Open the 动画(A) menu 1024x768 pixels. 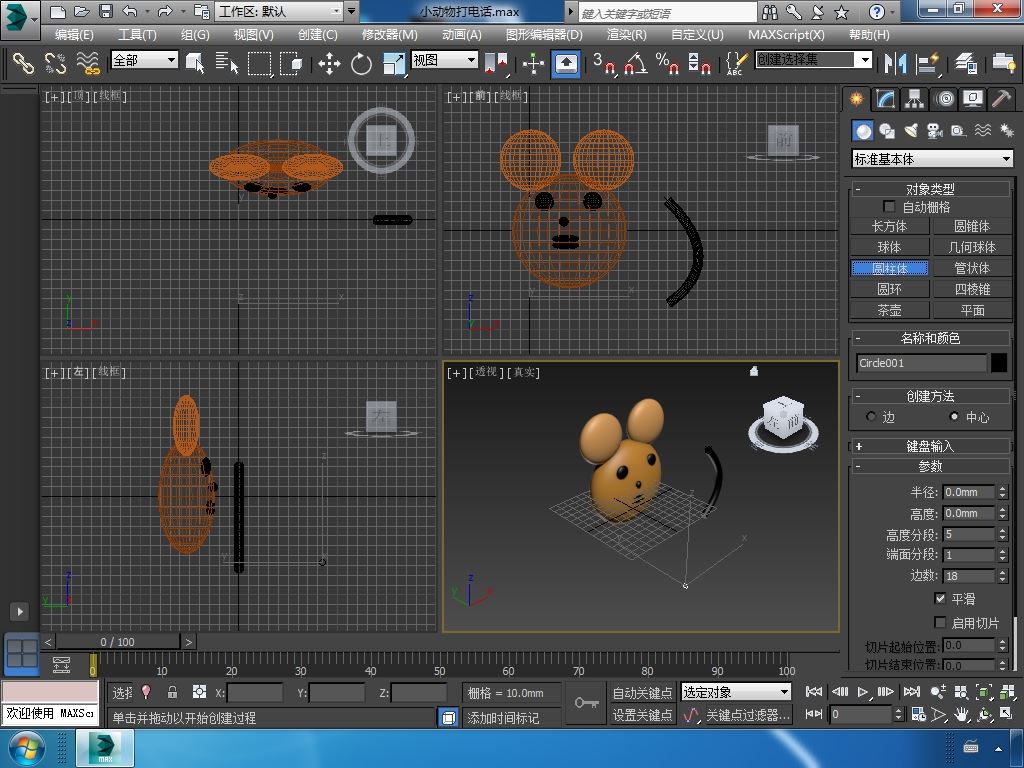point(462,35)
